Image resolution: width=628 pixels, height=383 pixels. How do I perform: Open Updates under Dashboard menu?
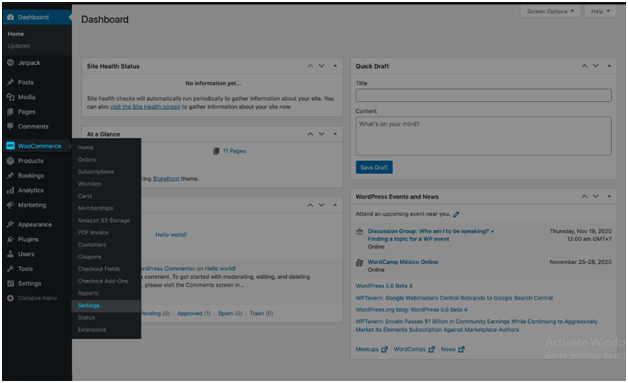18,46
